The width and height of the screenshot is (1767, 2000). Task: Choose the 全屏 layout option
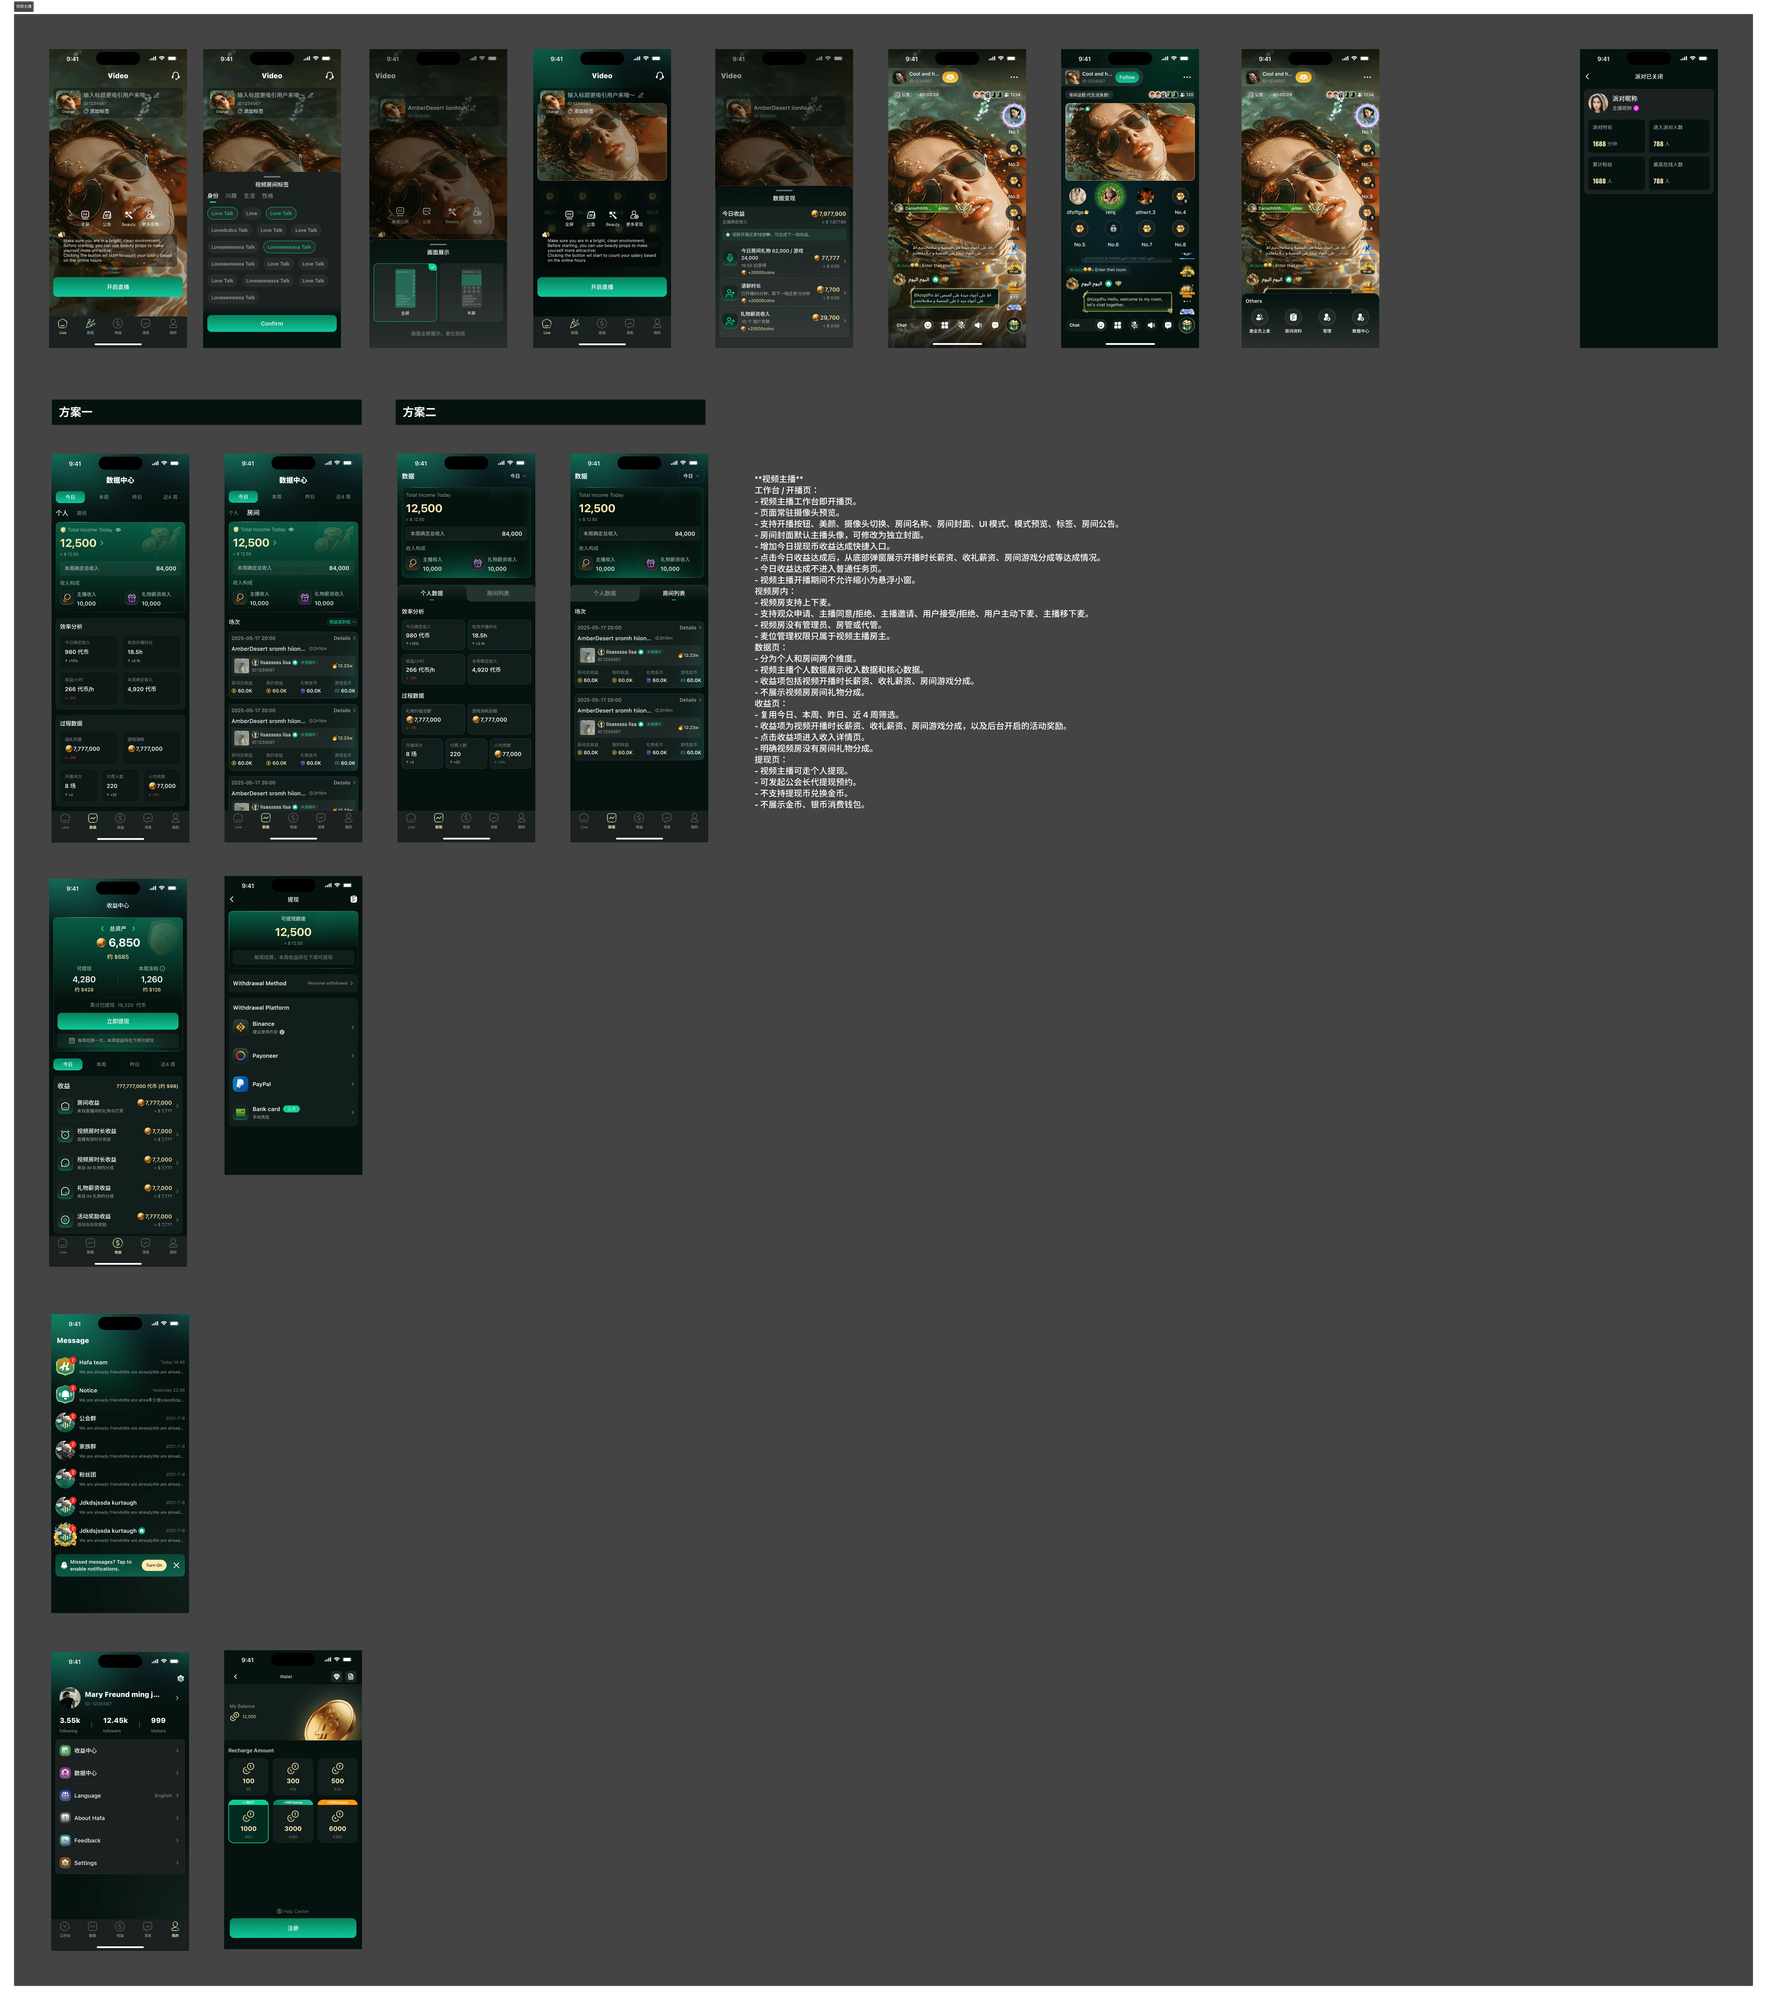[x=405, y=292]
